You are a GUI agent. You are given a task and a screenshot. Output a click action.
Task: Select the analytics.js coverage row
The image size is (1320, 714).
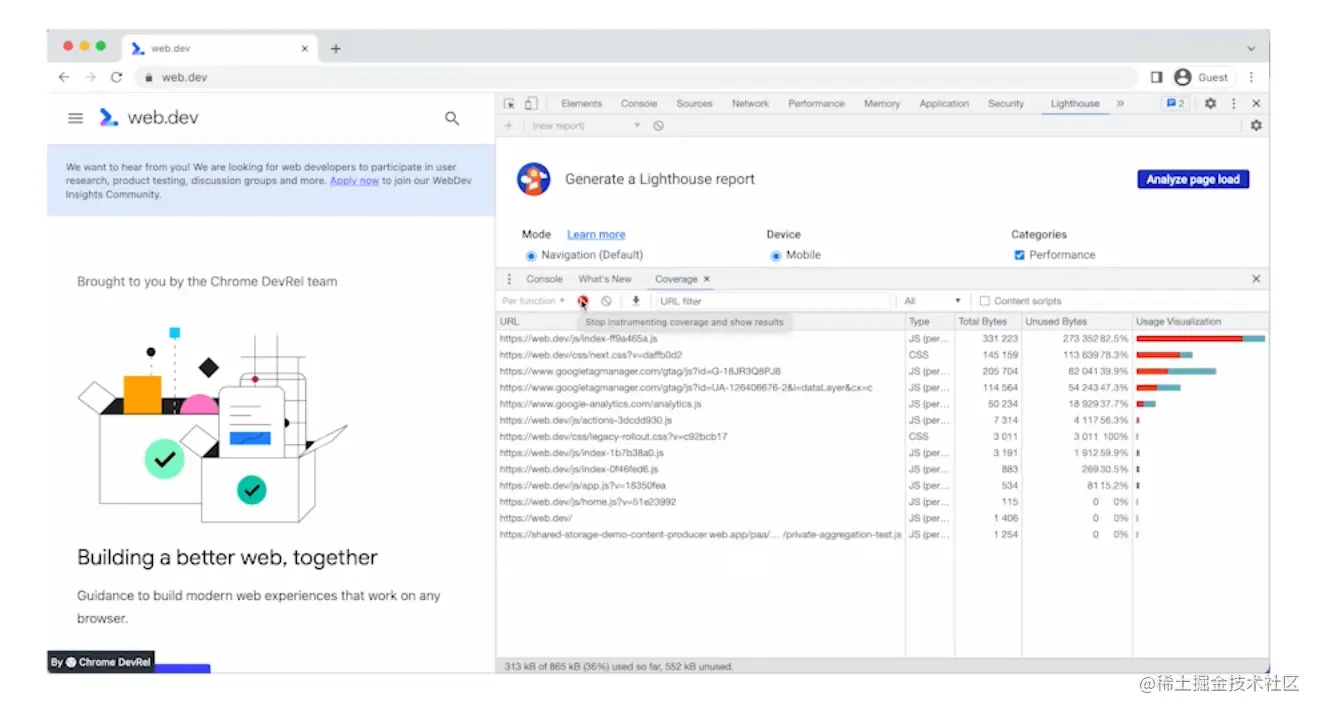[882, 404]
